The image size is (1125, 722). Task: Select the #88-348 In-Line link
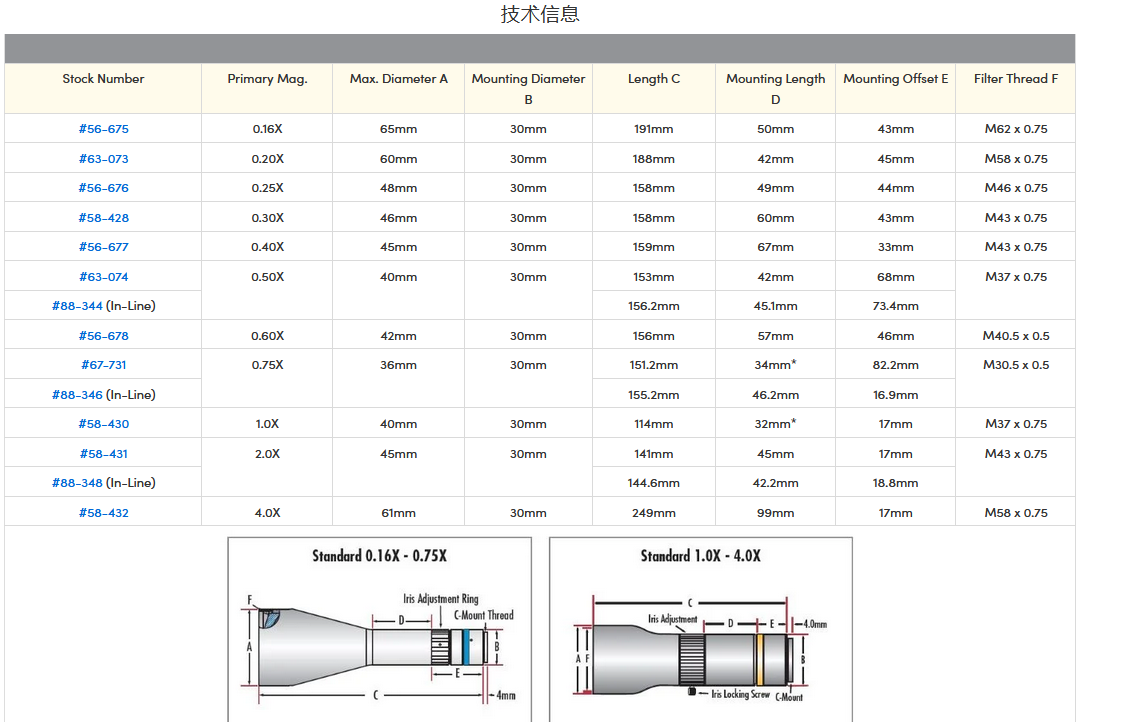click(78, 483)
